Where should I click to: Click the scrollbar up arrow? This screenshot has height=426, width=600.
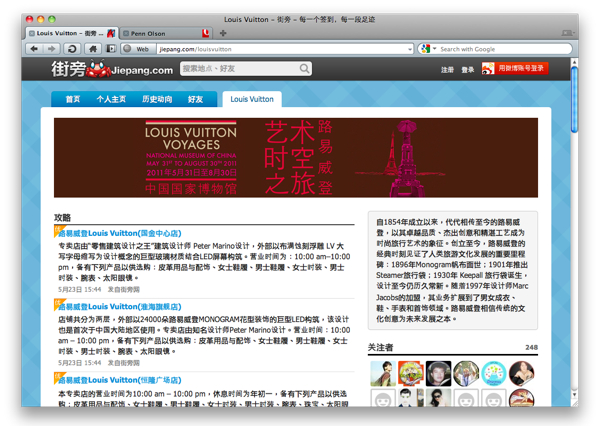pos(574,62)
